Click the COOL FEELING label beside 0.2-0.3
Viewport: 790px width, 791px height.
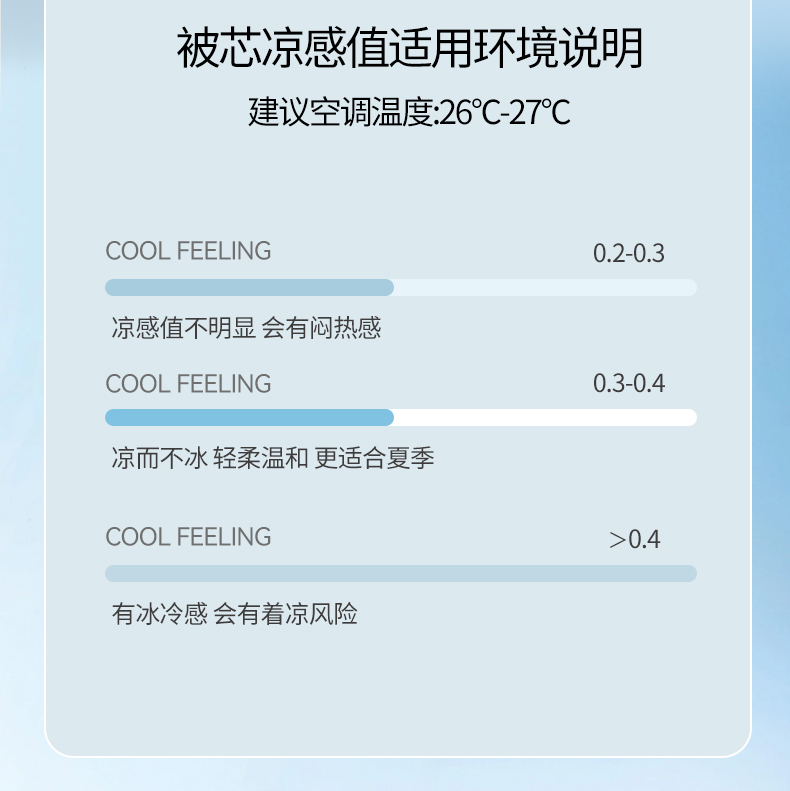(x=188, y=251)
